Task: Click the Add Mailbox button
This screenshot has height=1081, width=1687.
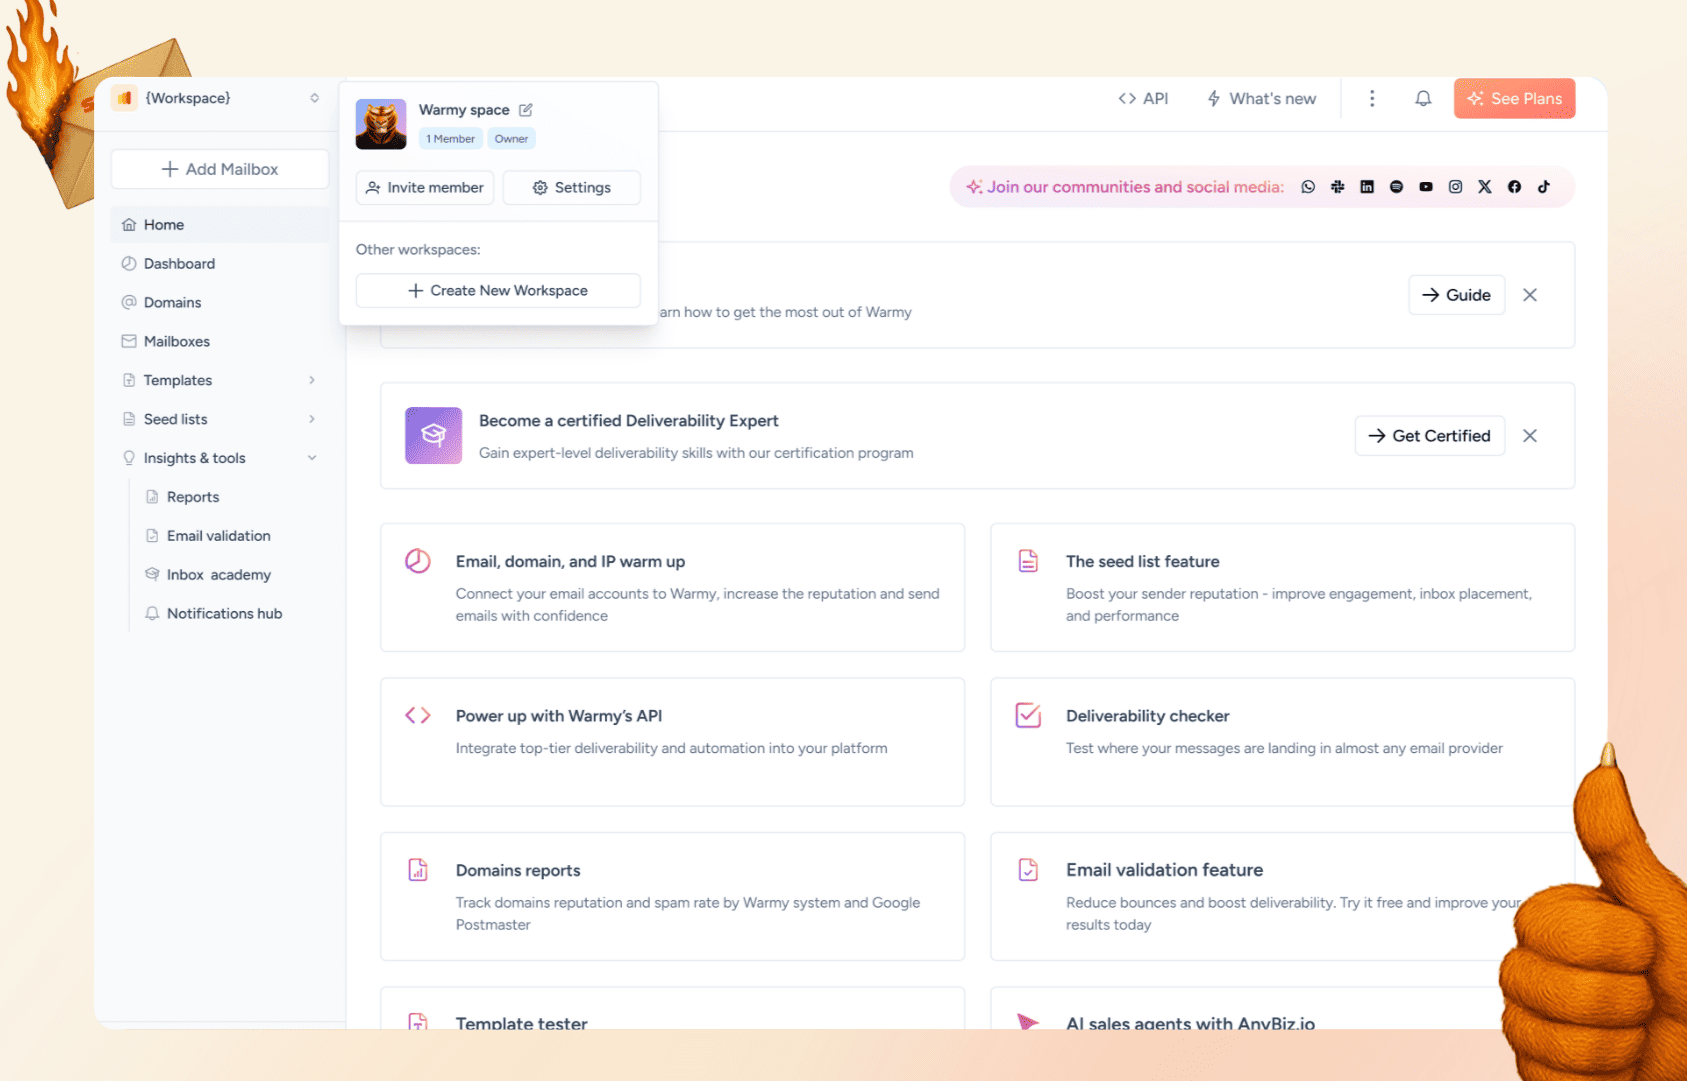Action: coord(220,169)
